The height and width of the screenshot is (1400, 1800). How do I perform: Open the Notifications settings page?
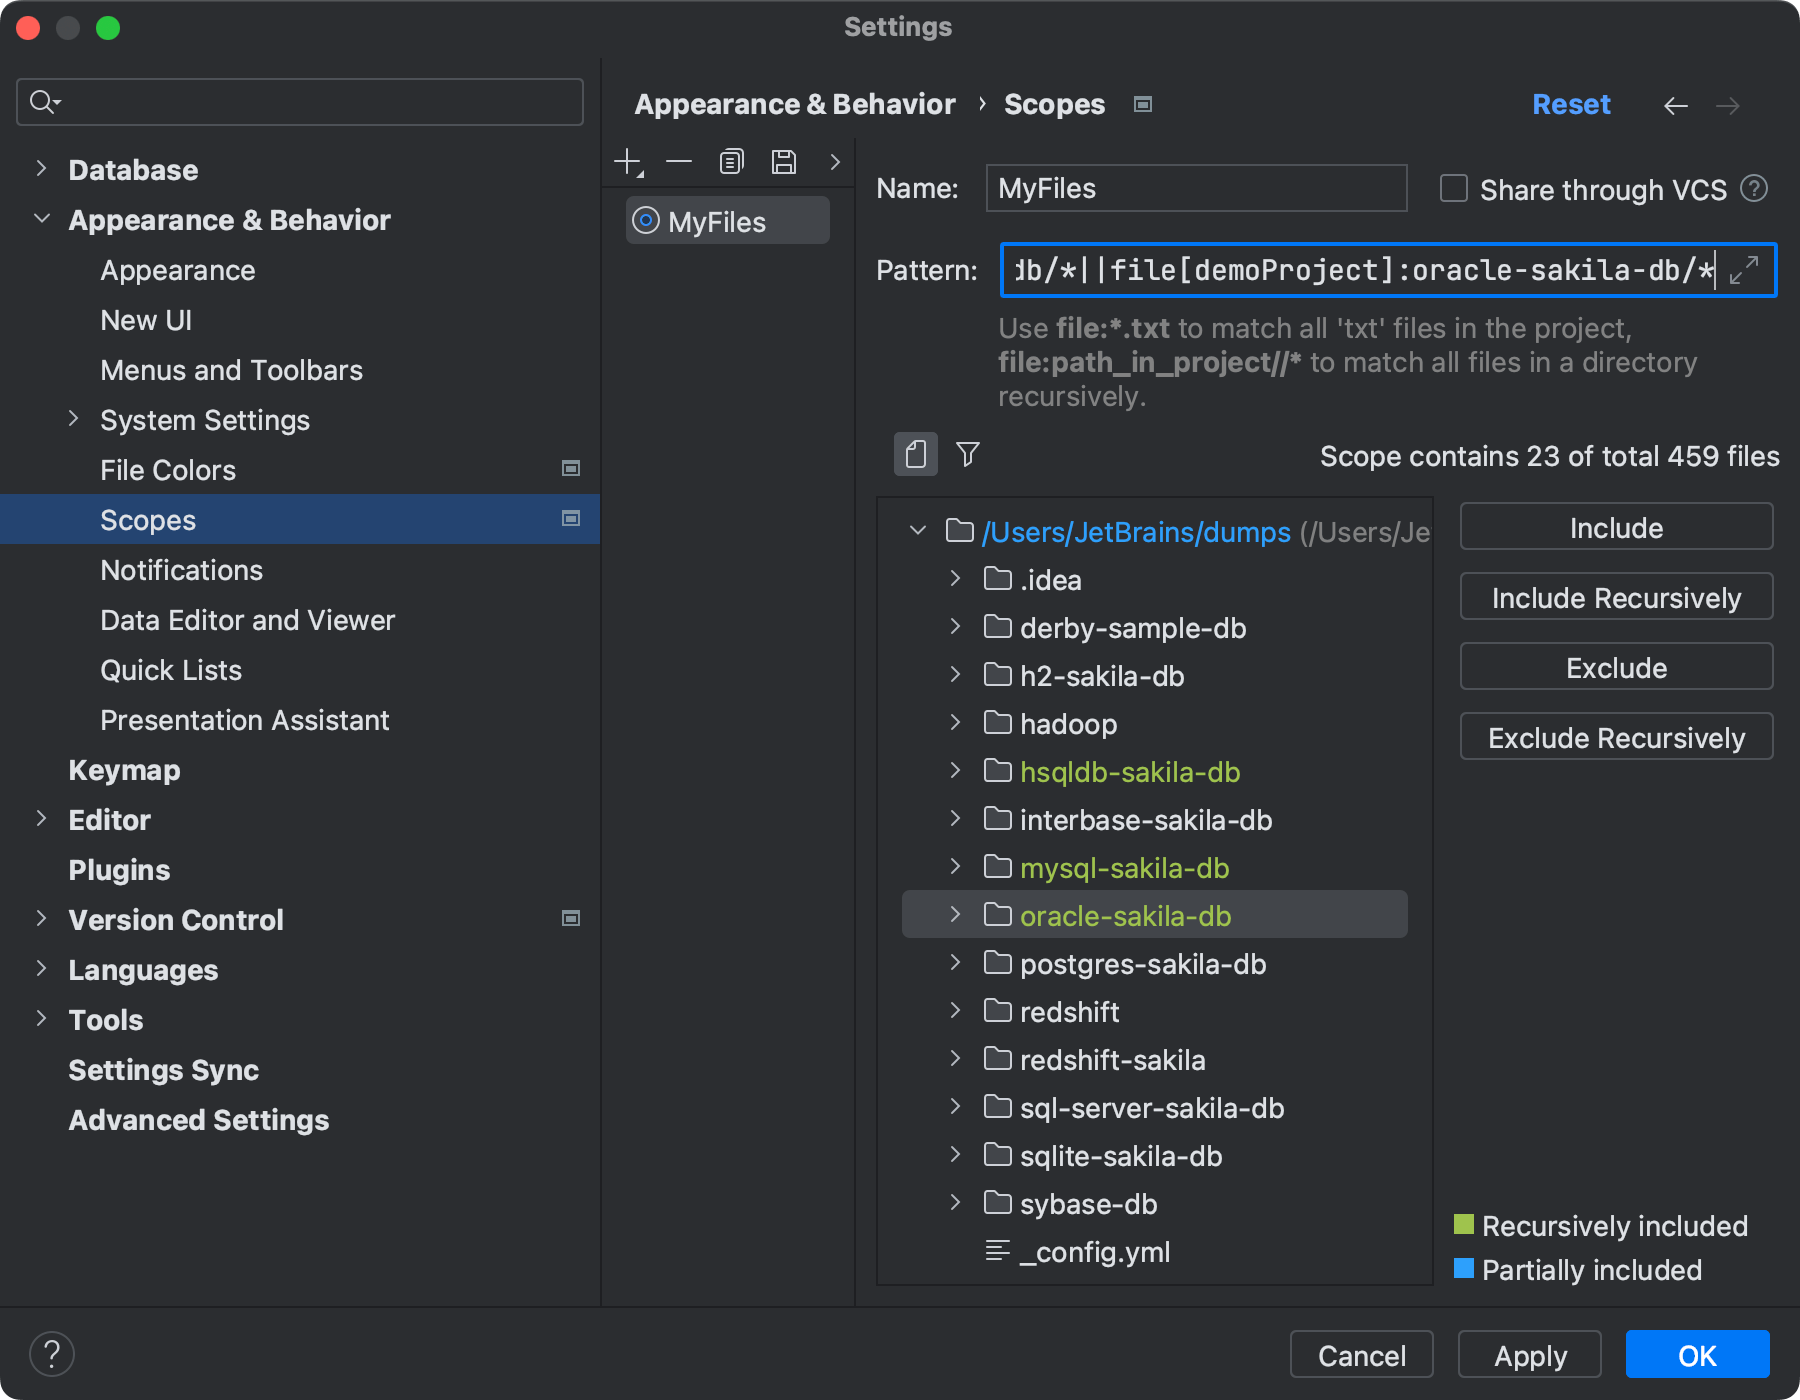[181, 570]
